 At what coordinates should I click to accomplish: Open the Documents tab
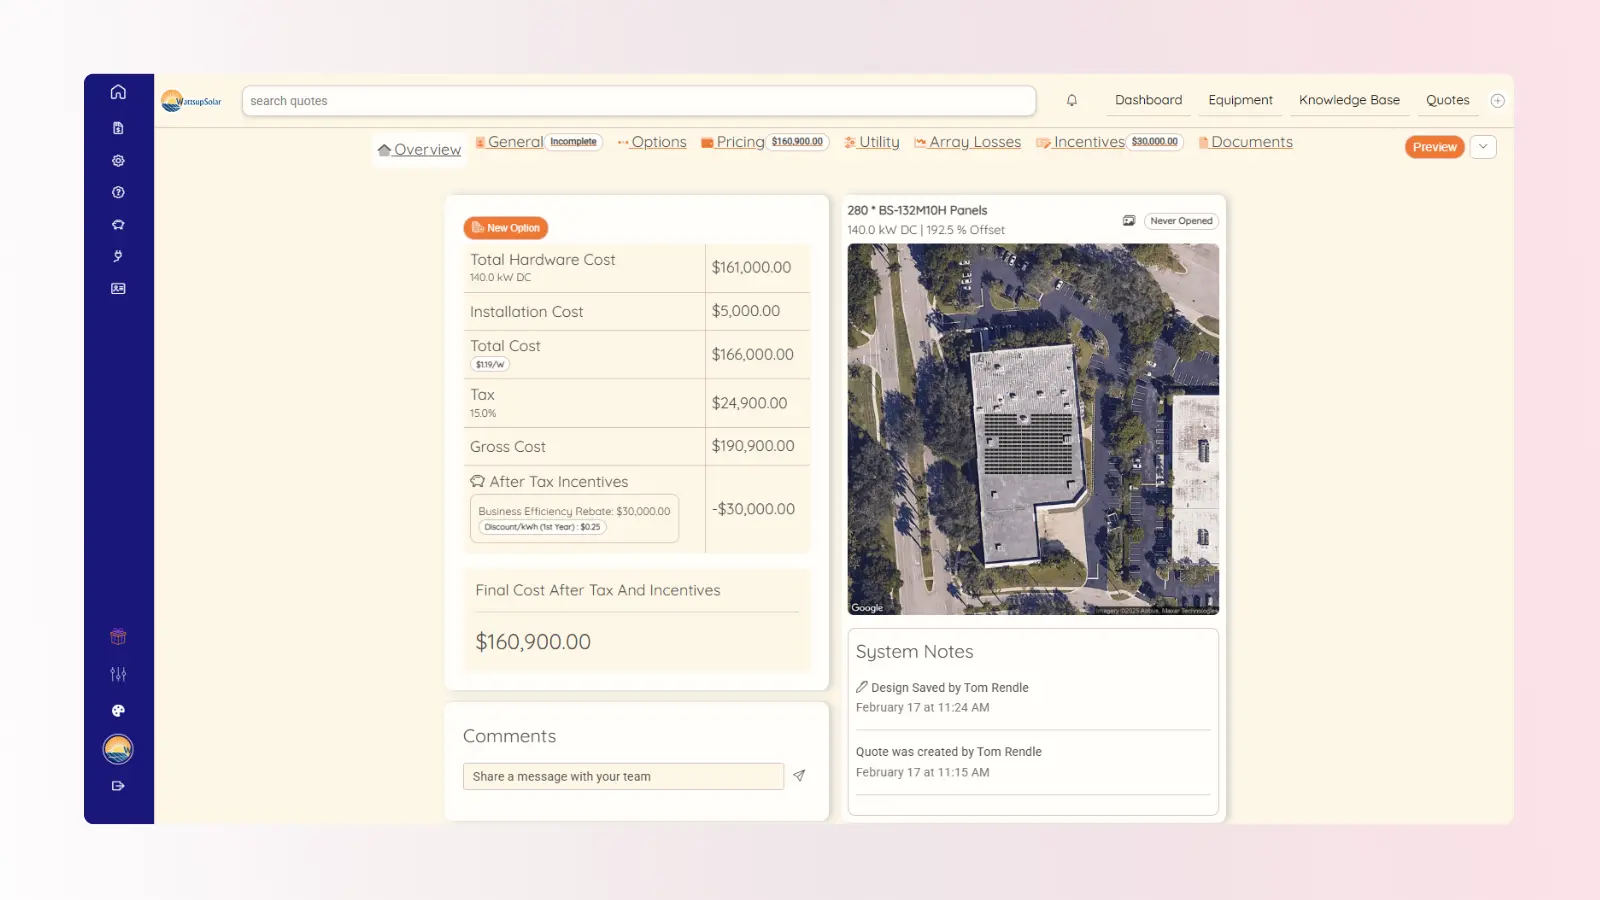[x=1246, y=142]
